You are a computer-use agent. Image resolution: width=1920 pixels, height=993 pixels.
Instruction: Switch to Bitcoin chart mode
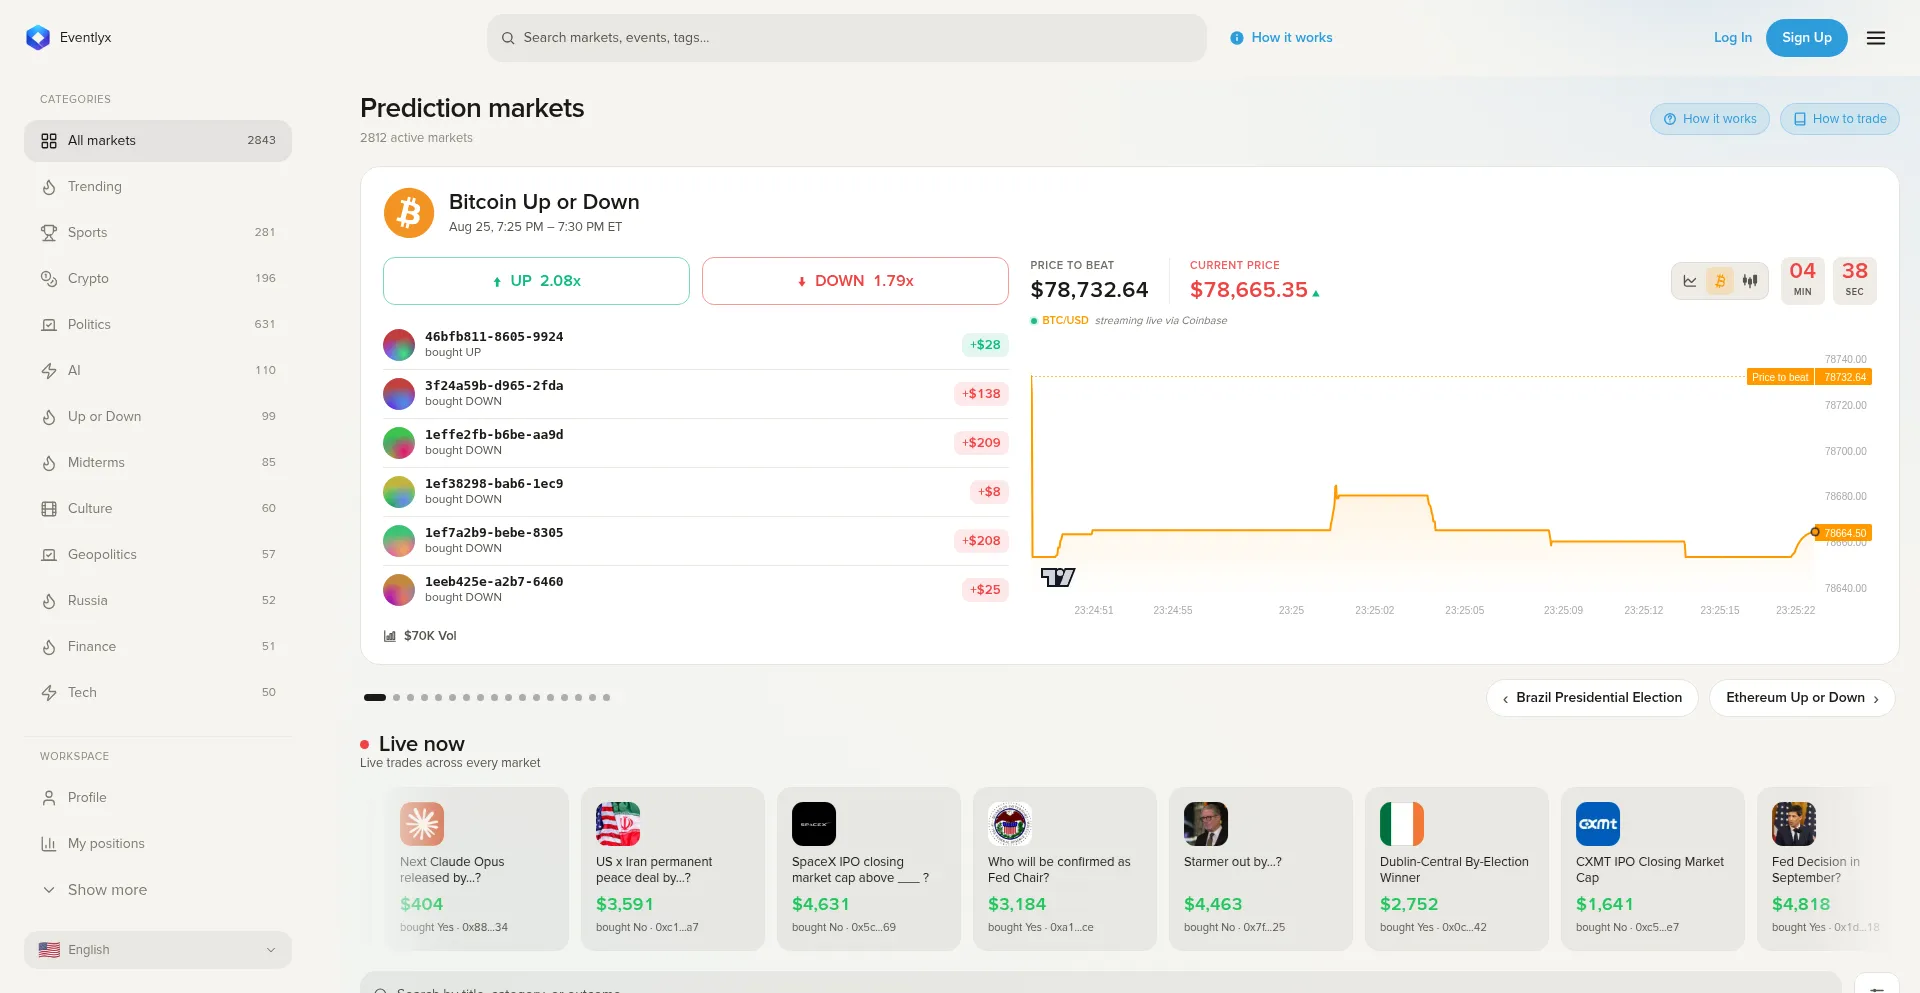[1720, 281]
